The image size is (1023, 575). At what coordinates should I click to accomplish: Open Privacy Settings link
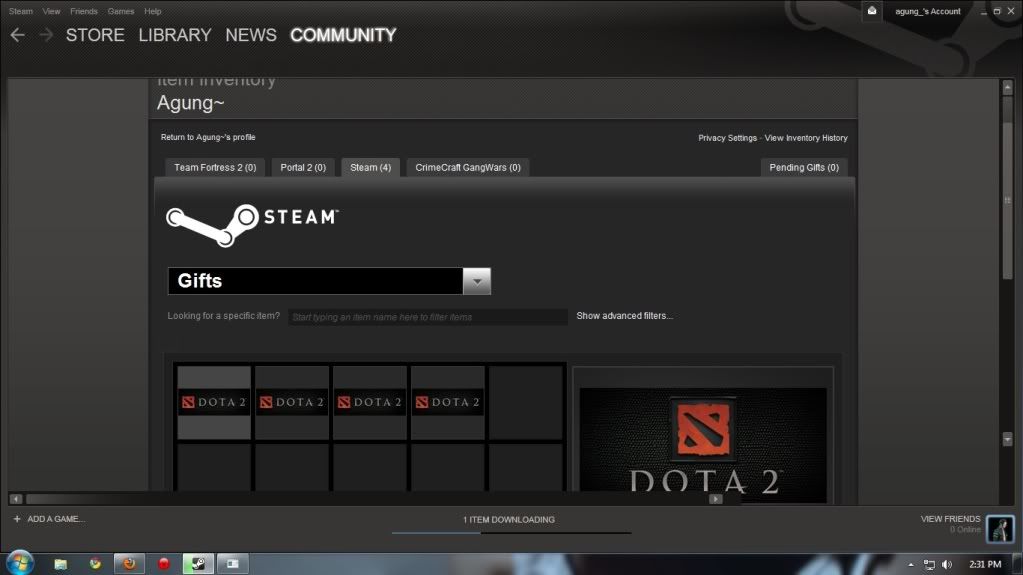click(727, 138)
